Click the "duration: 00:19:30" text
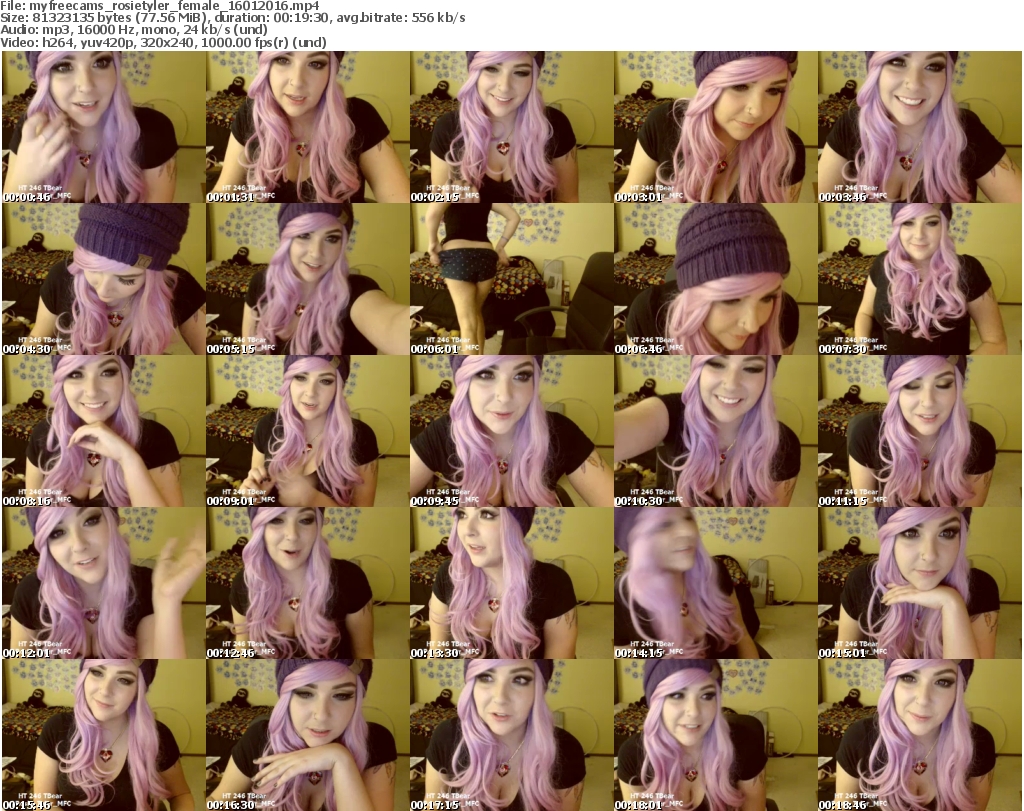The image size is (1024, 811). pos(272,18)
